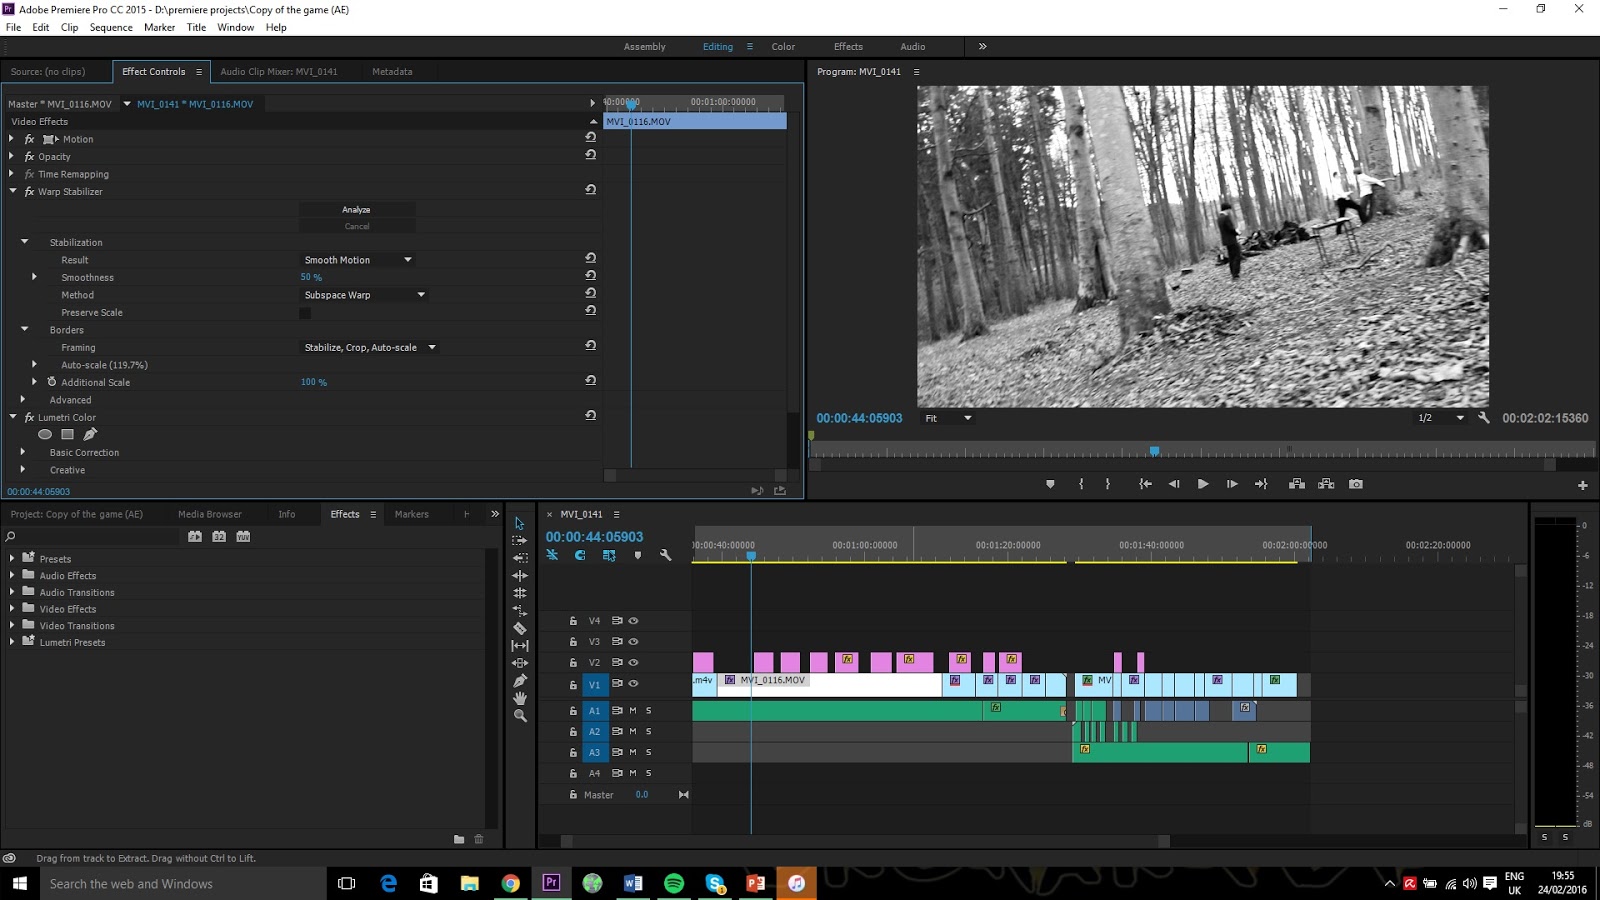Viewport: 1600px width, 900px height.
Task: Switch to the Color workspace
Action: (783, 47)
